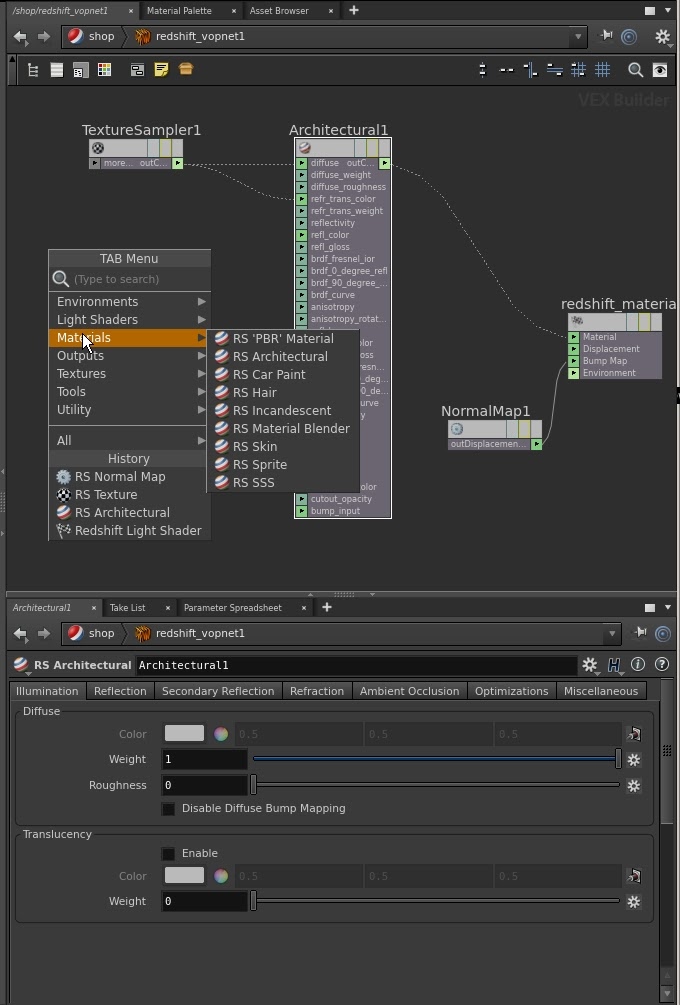Jump to Diffuse Color connected node
This screenshot has height=1005, width=680.
(x=634, y=735)
